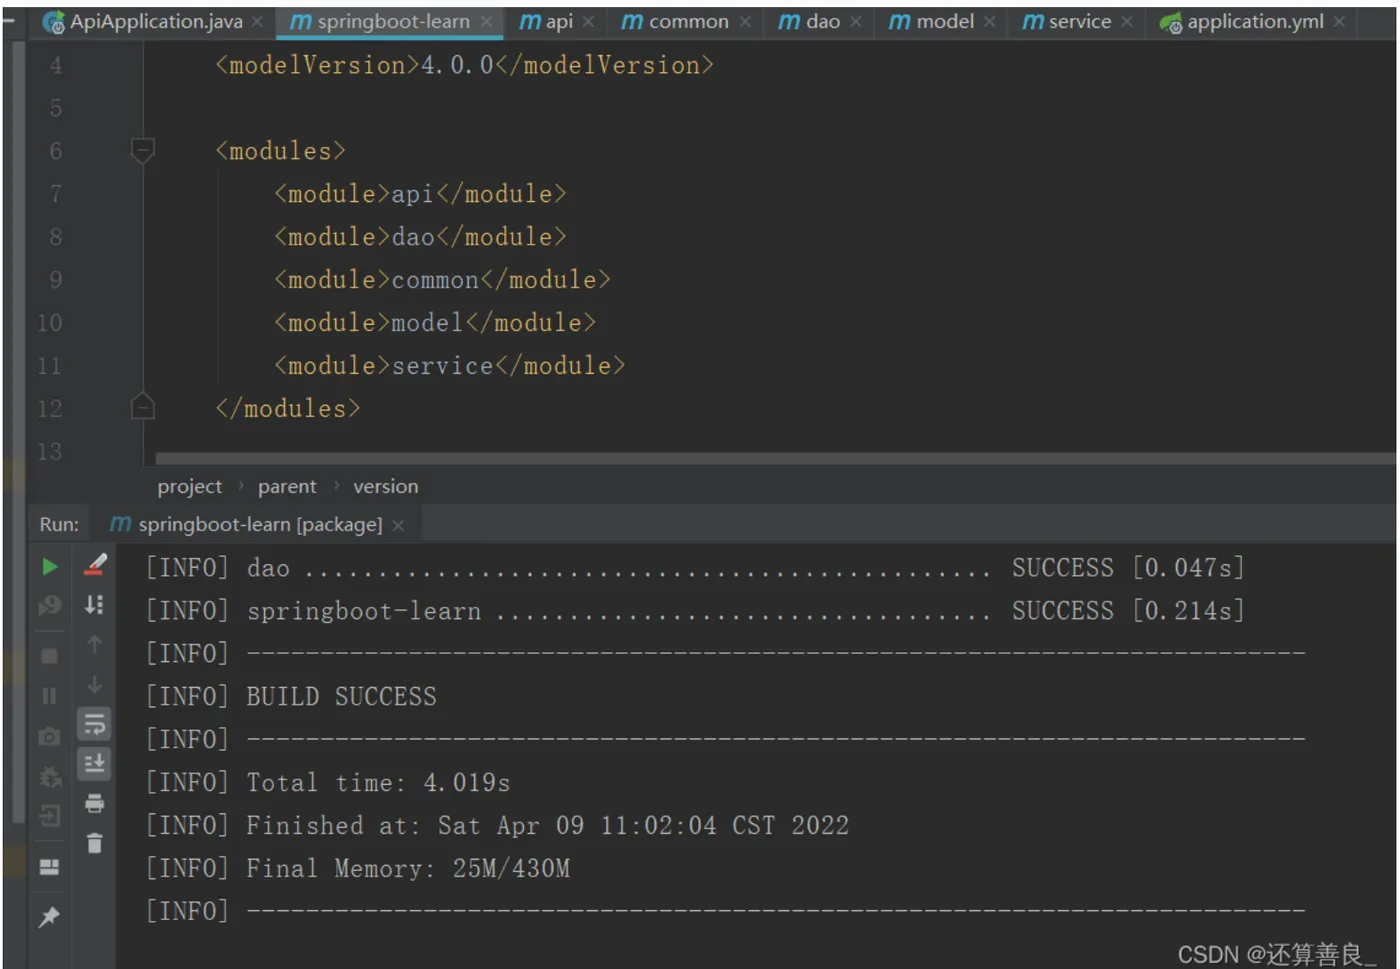Close the service tab
Screen dimensions: 1400x969
pos(1127,22)
